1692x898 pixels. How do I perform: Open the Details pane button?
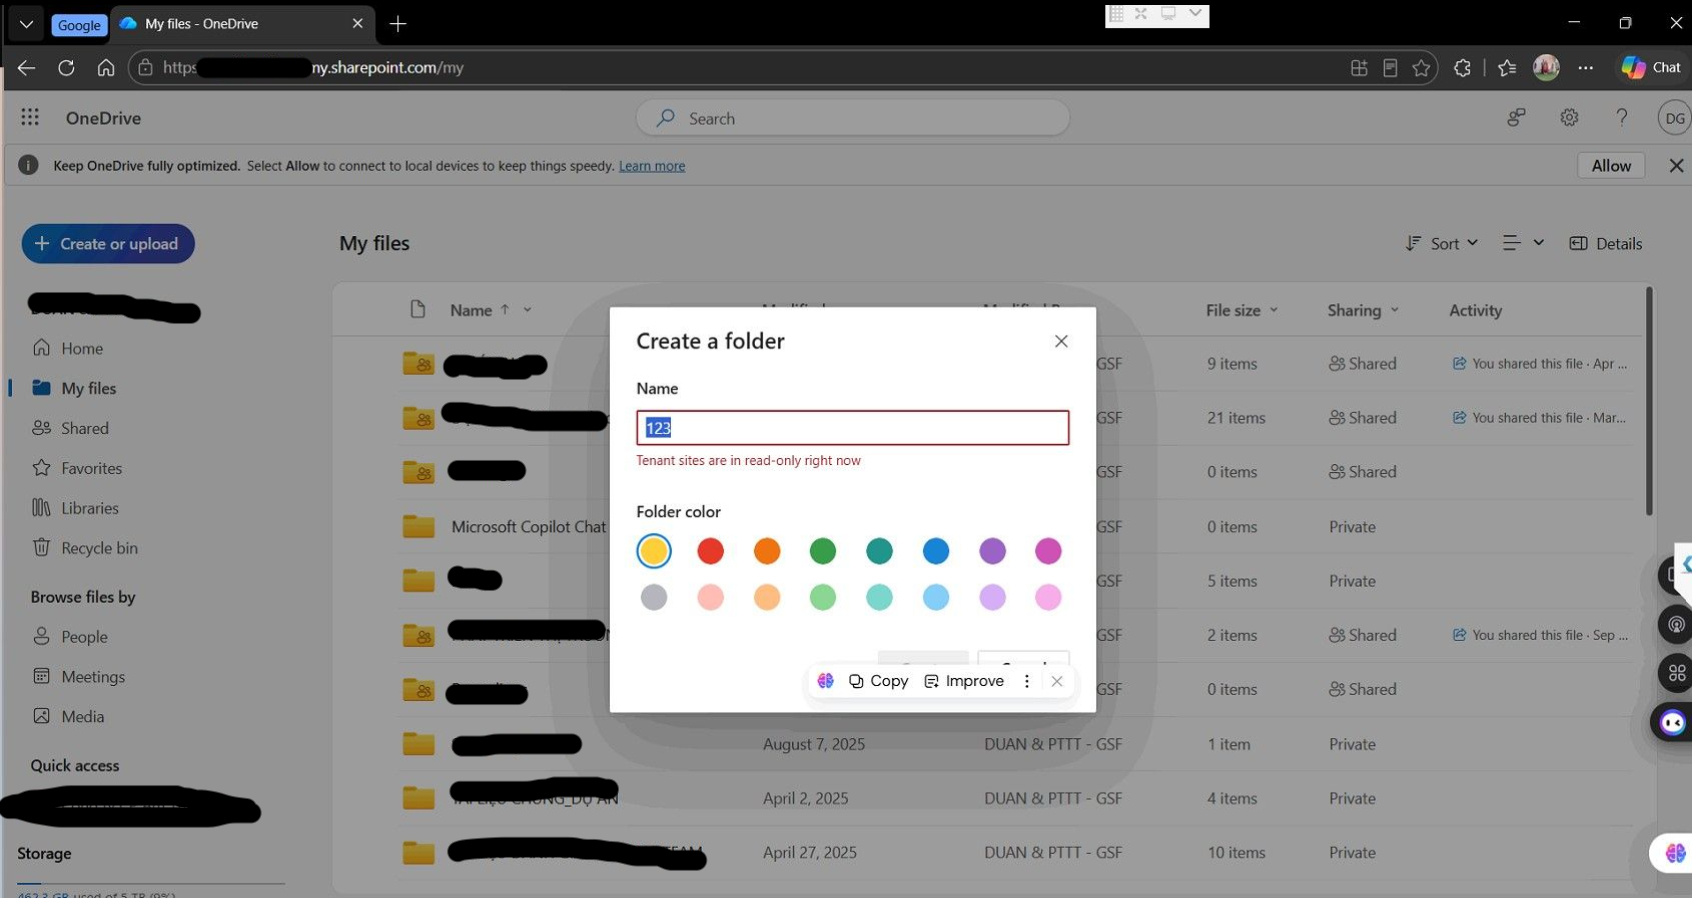(1606, 243)
